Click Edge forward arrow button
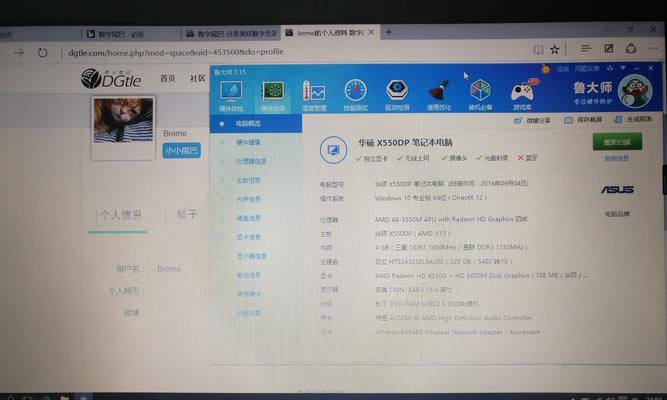This screenshot has height=400, width=667. [x=18, y=53]
